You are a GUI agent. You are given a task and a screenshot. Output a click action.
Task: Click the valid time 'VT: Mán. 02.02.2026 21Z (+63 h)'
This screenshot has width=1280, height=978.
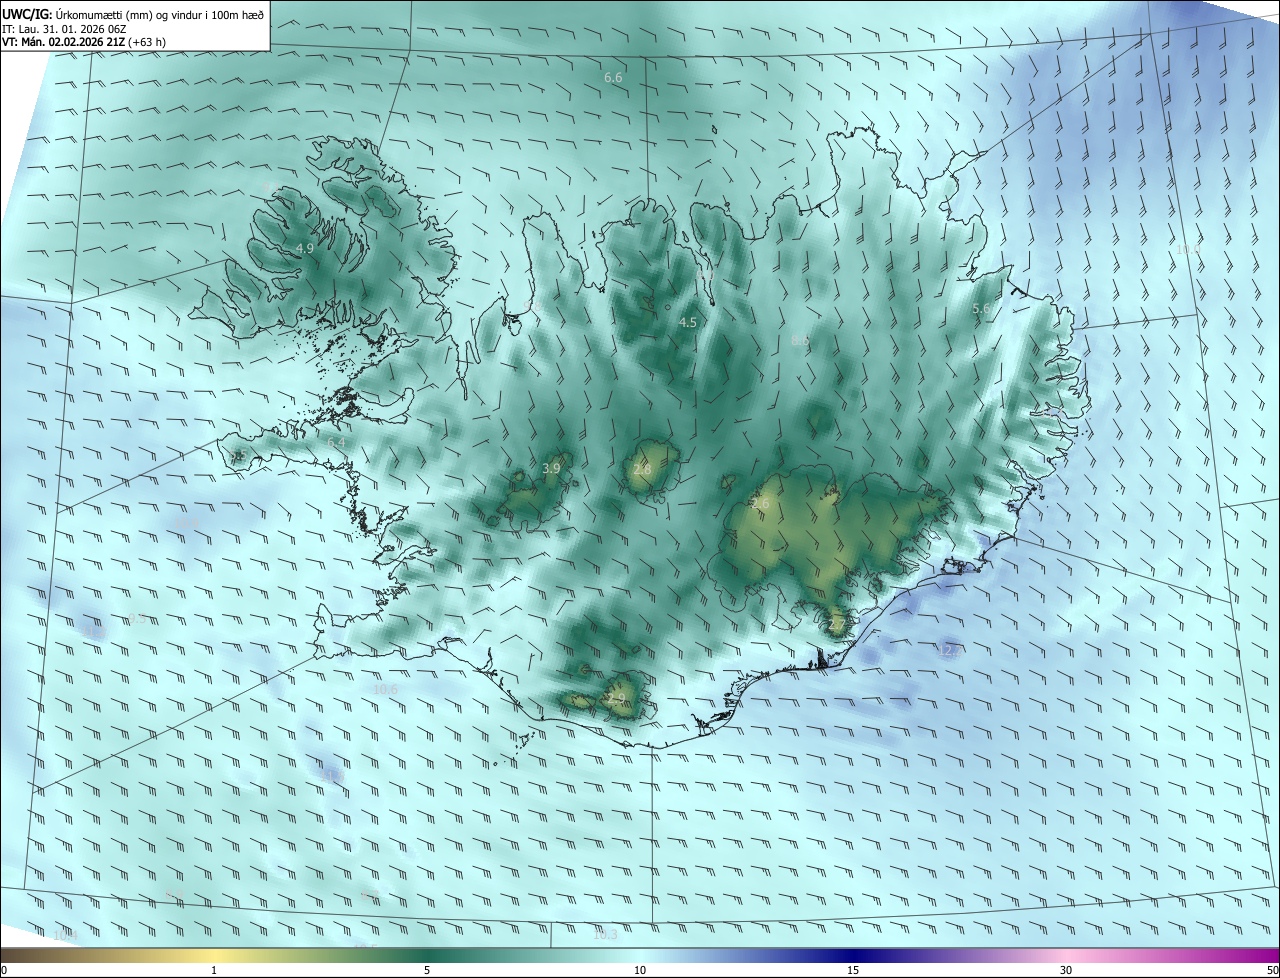[x=84, y=43]
